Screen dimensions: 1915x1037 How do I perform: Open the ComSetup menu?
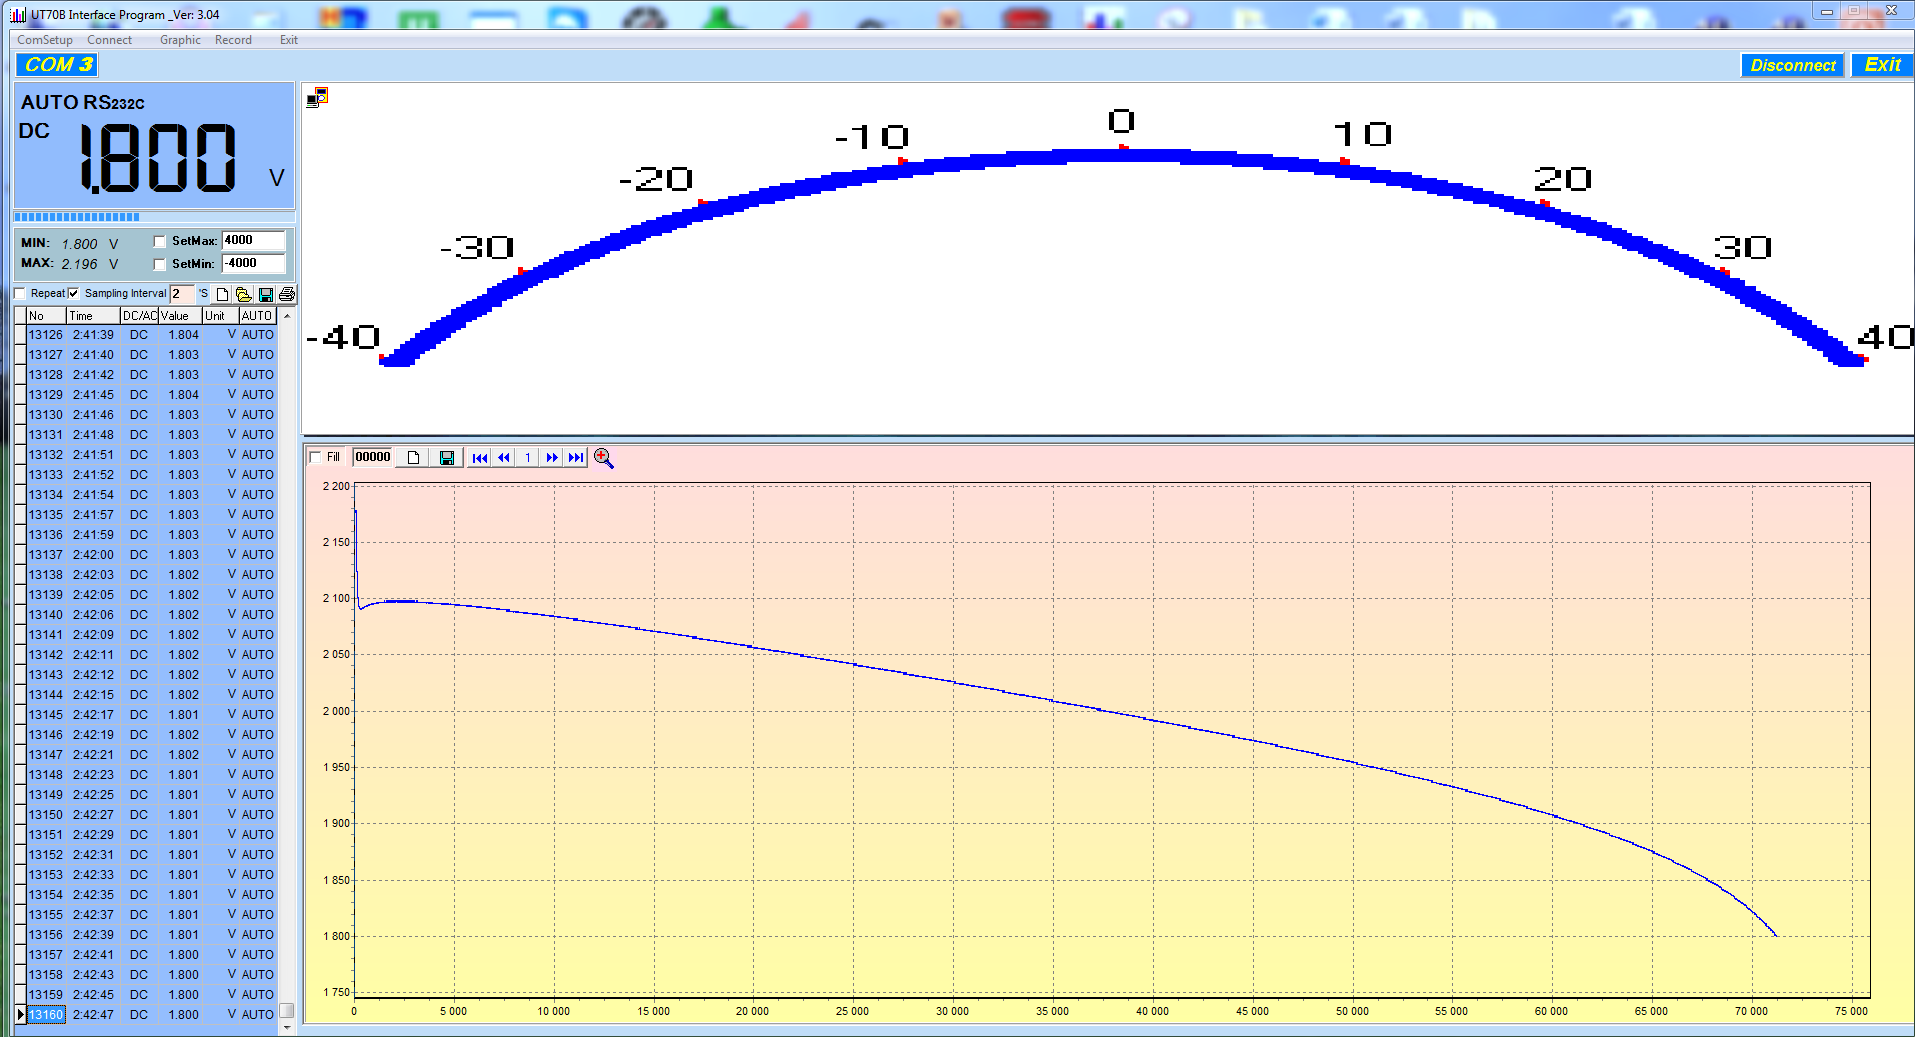45,40
